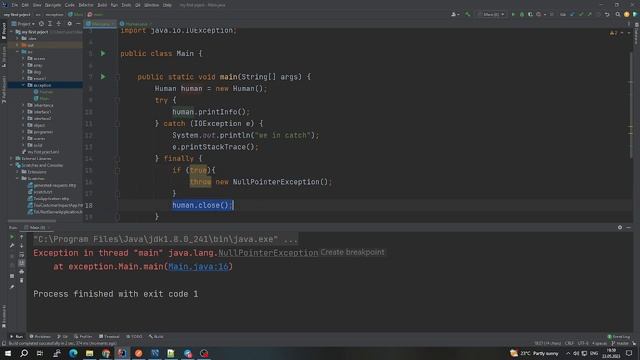Select generated-requests.http scratch file

(52, 185)
